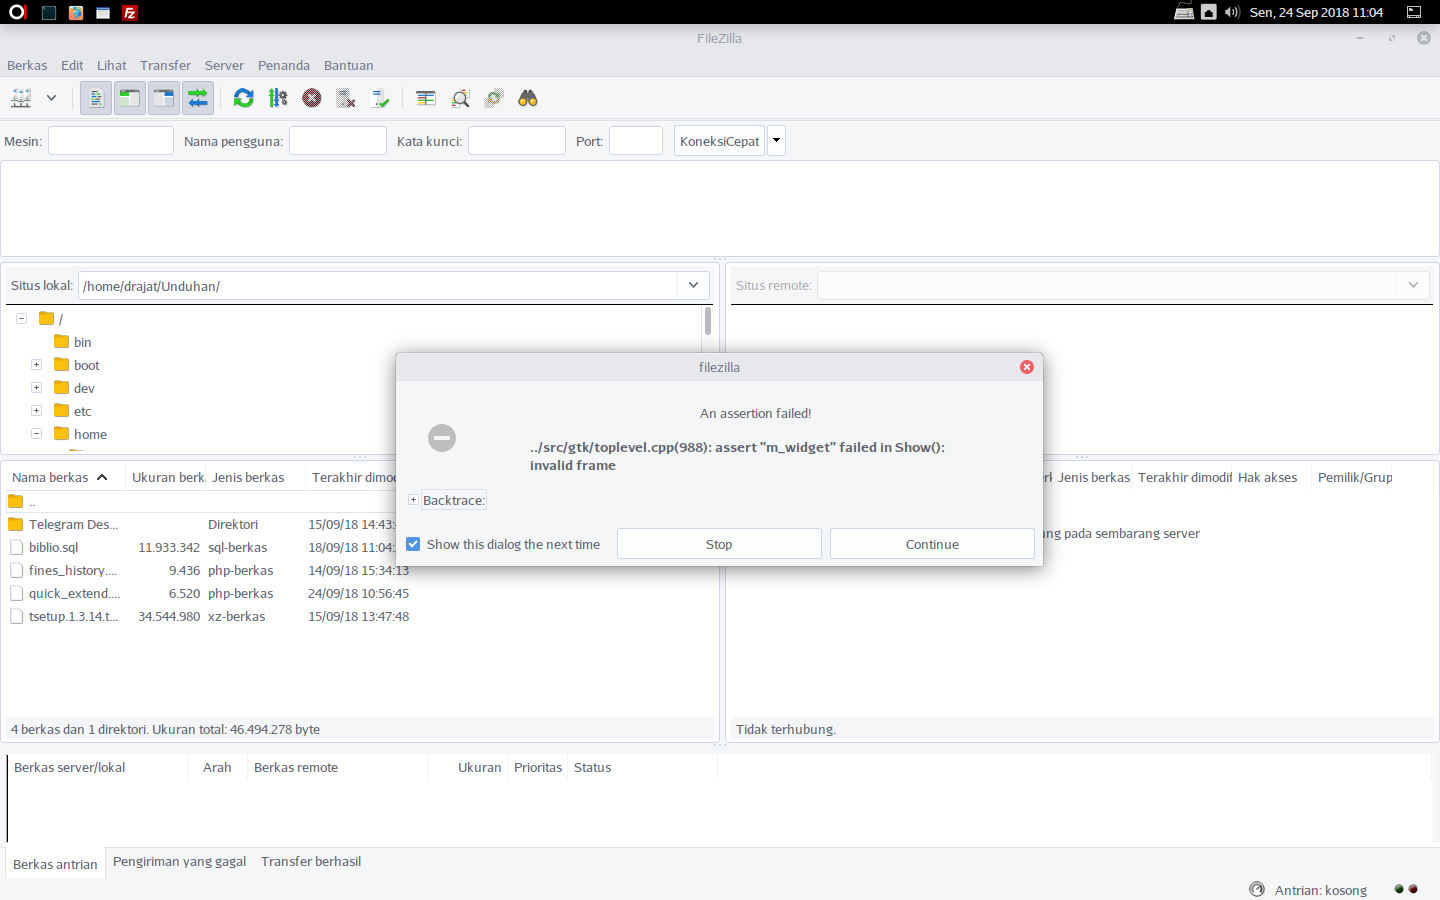Viewport: 1440px width, 900px height.
Task: Switch to Berkas antrian tab
Action: [55, 864]
